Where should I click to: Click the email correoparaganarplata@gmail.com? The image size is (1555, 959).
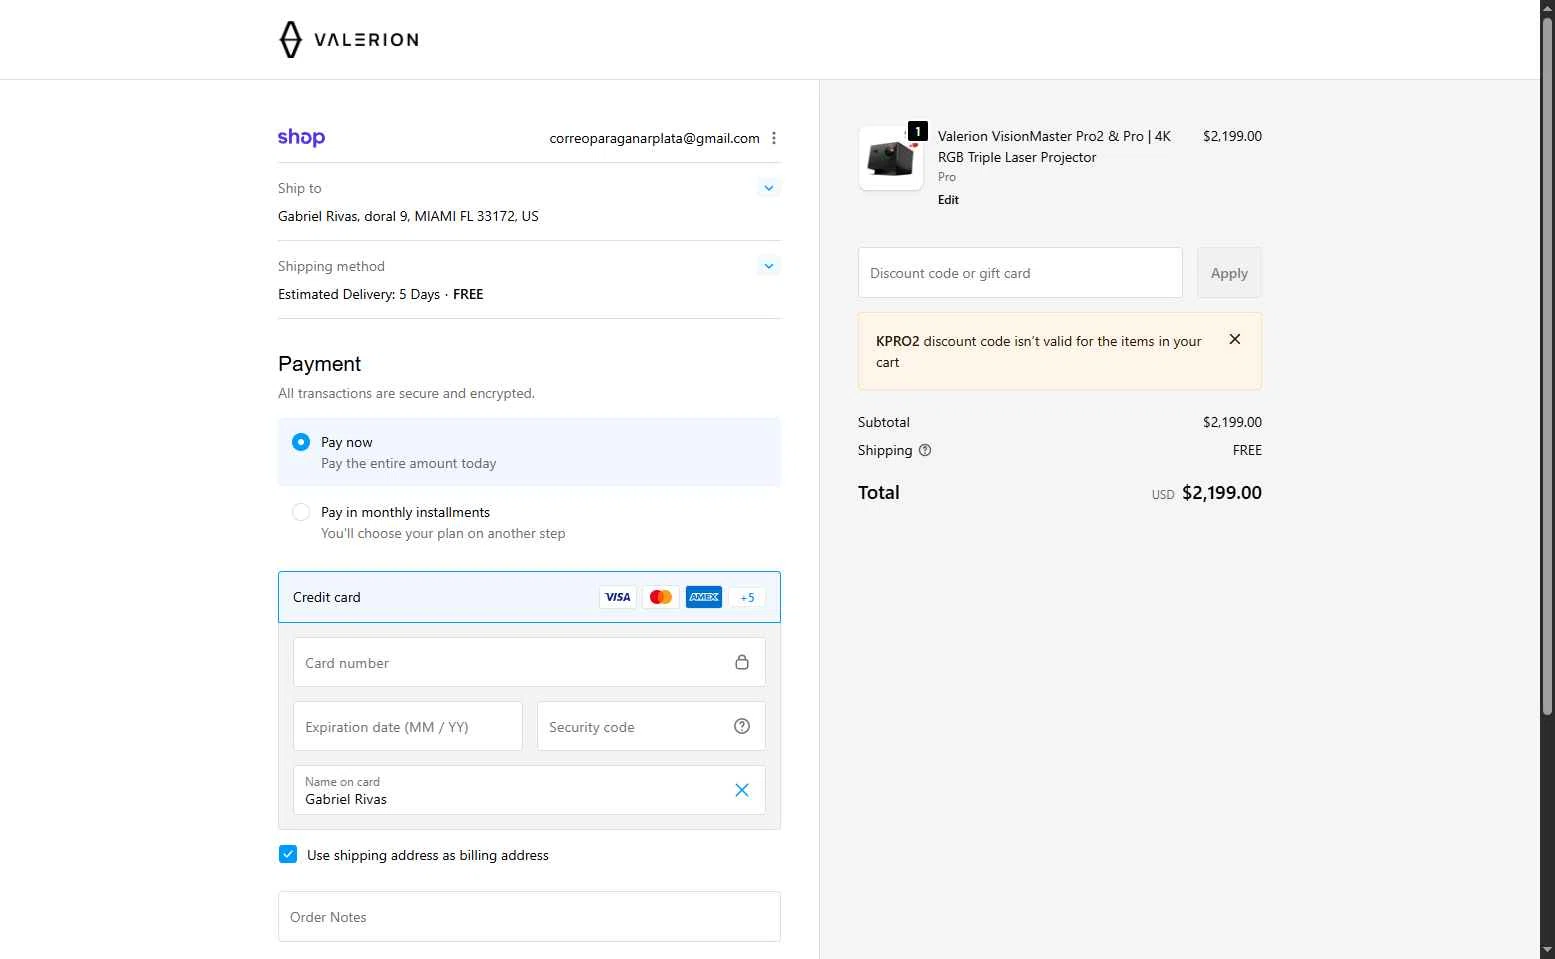coord(654,138)
